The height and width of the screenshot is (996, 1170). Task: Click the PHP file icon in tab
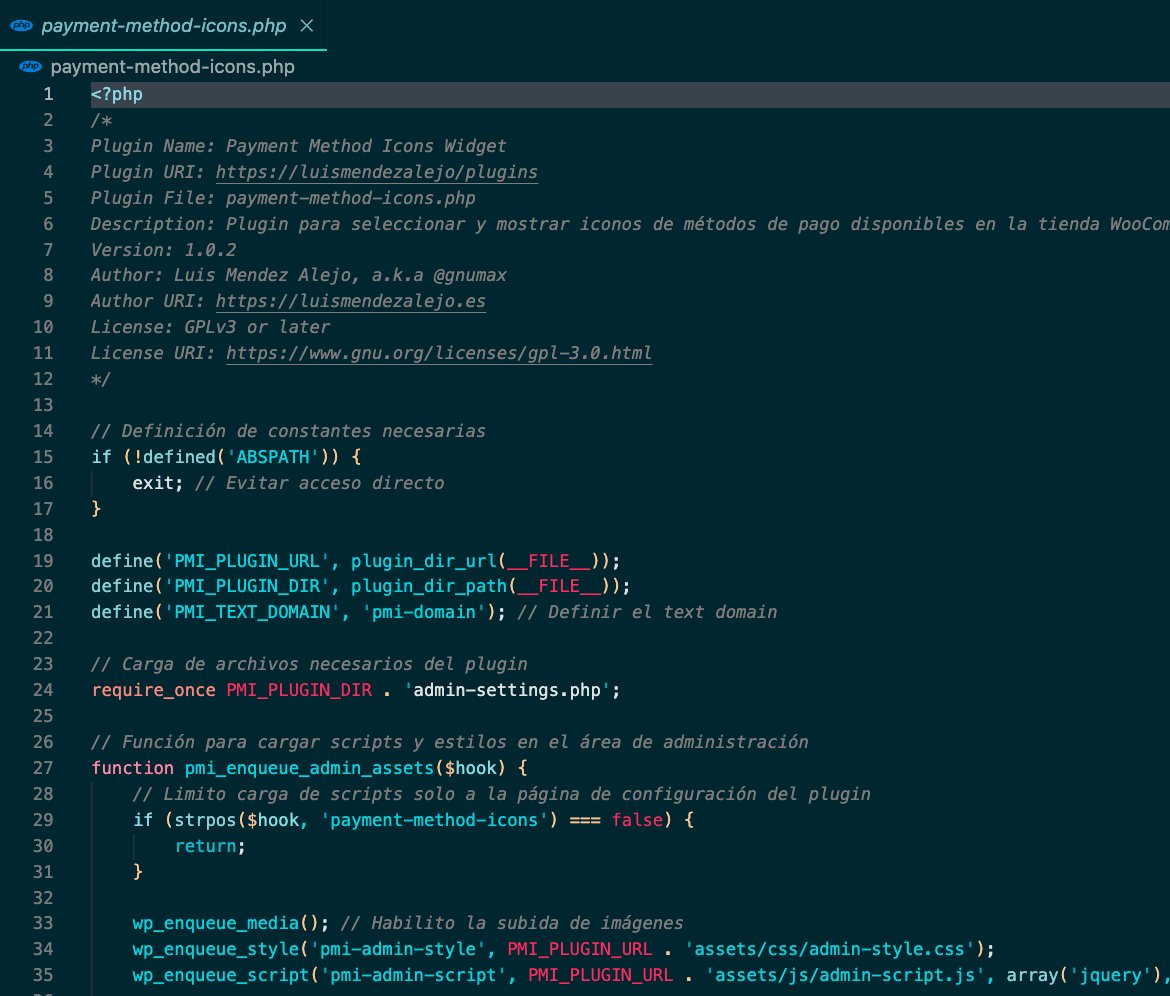pos(21,25)
